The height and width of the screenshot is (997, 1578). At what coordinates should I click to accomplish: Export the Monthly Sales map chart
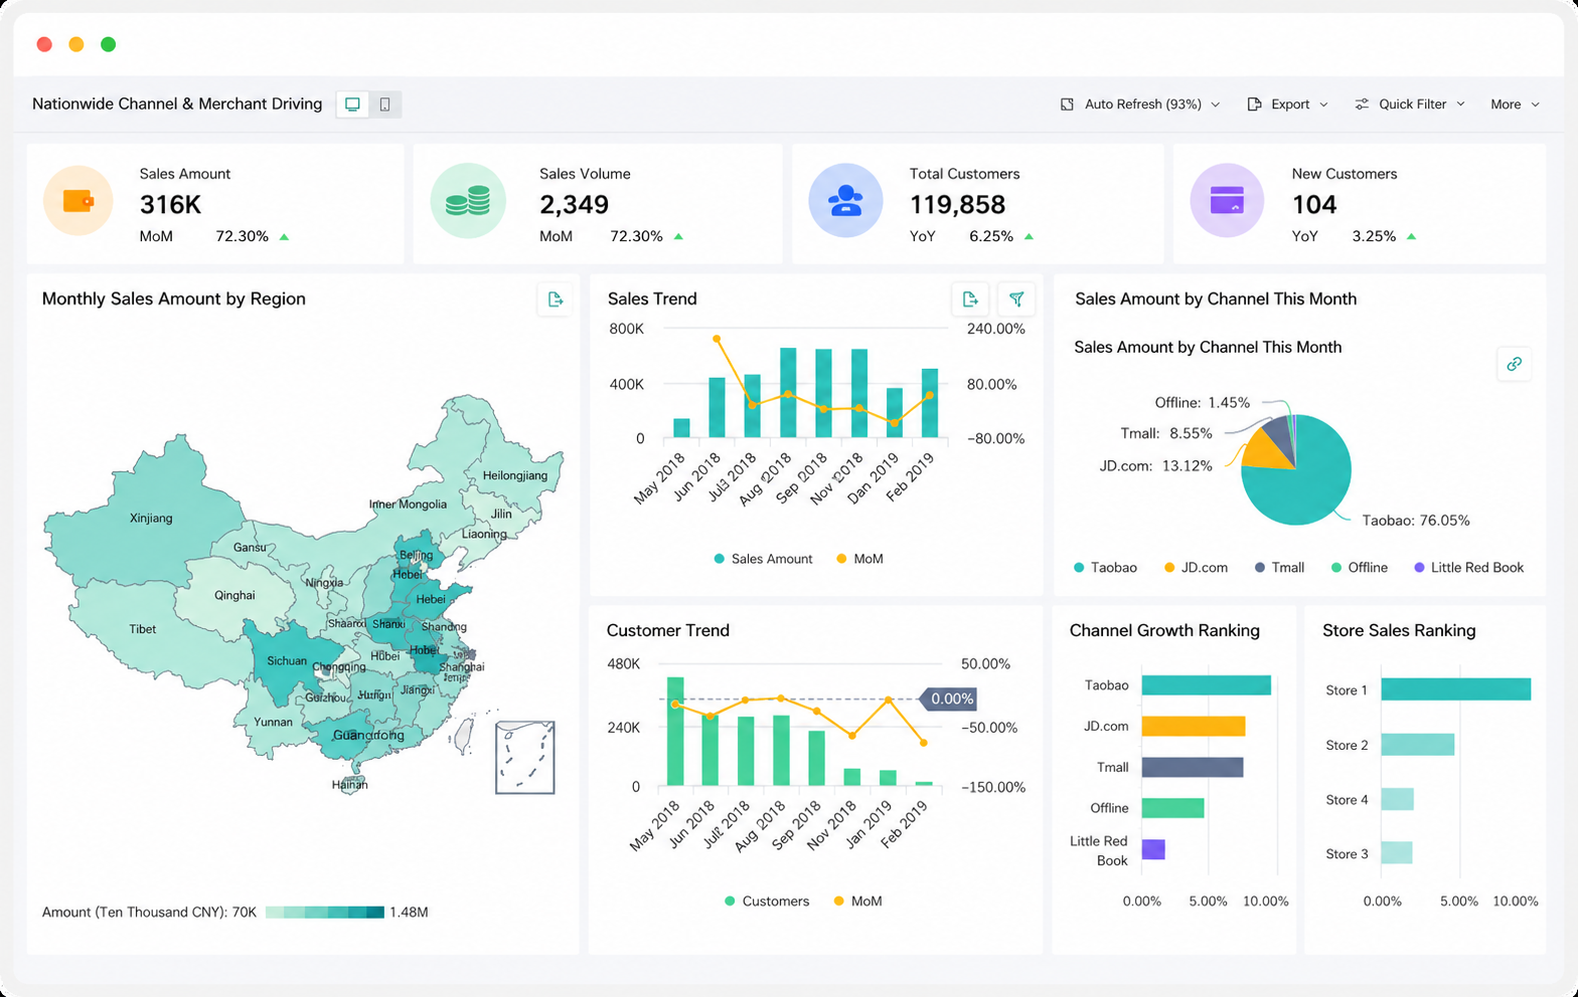pos(555,299)
